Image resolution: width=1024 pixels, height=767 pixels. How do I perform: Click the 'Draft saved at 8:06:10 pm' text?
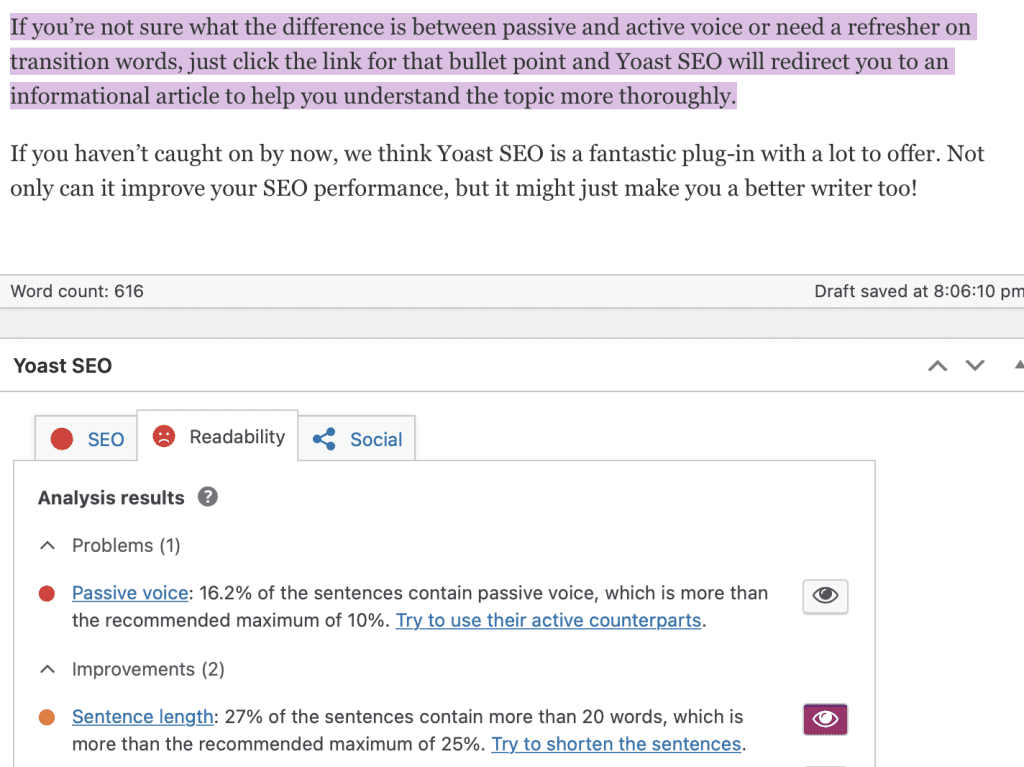918,291
